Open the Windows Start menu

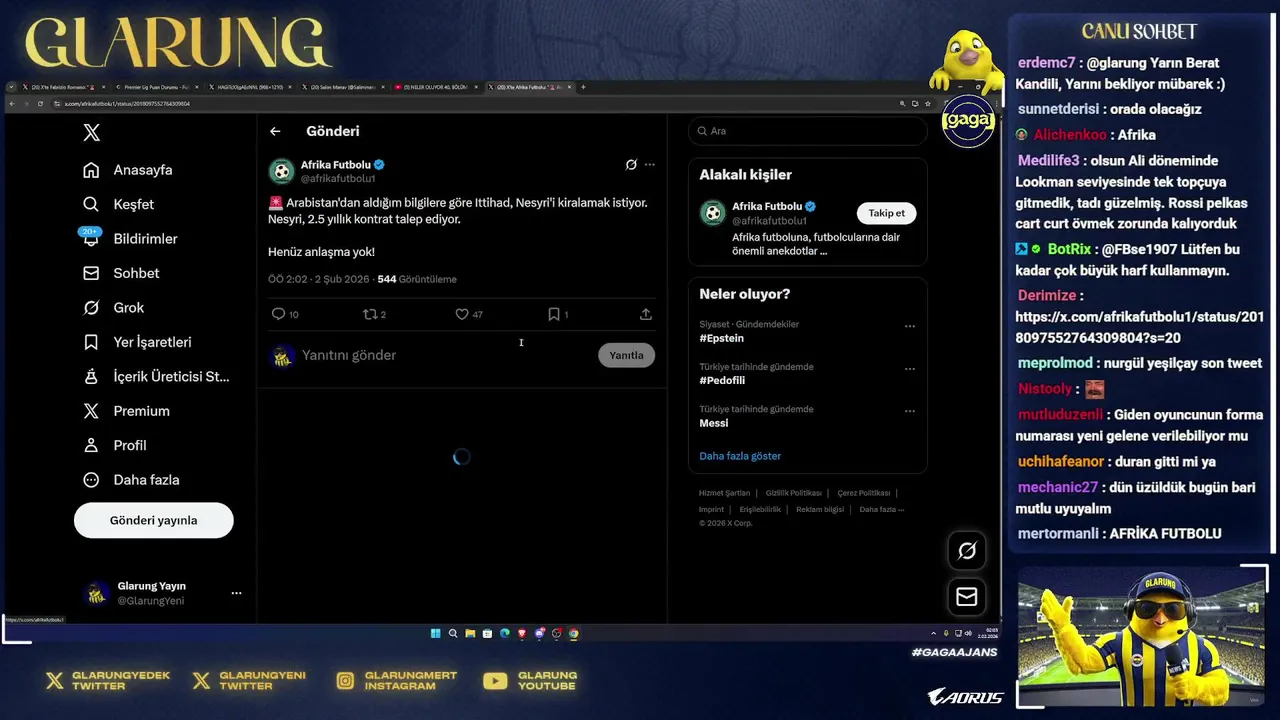pos(436,633)
